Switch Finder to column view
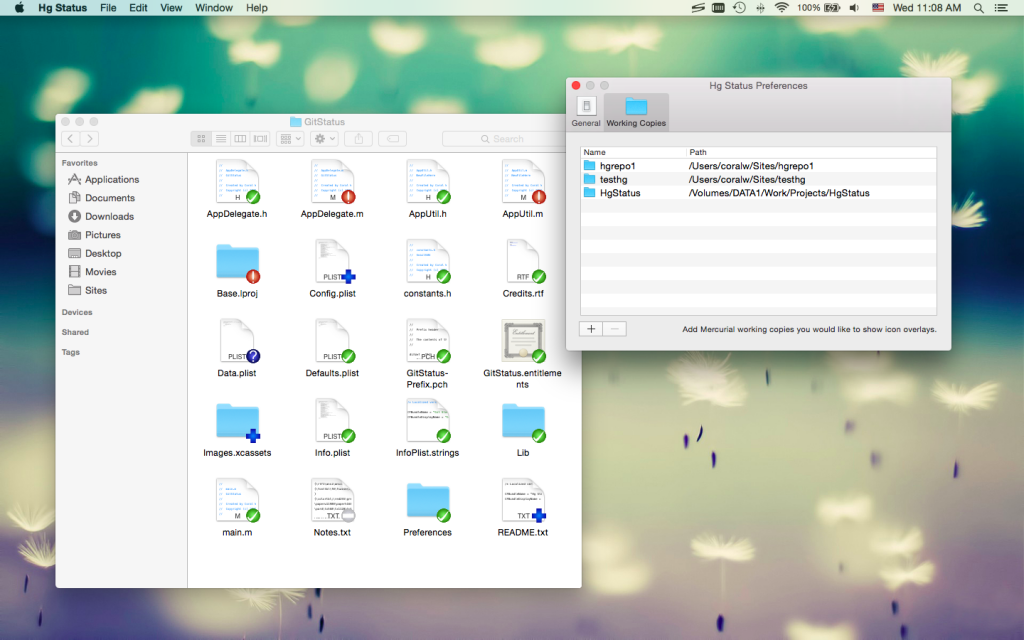This screenshot has width=1024, height=640. [240, 138]
